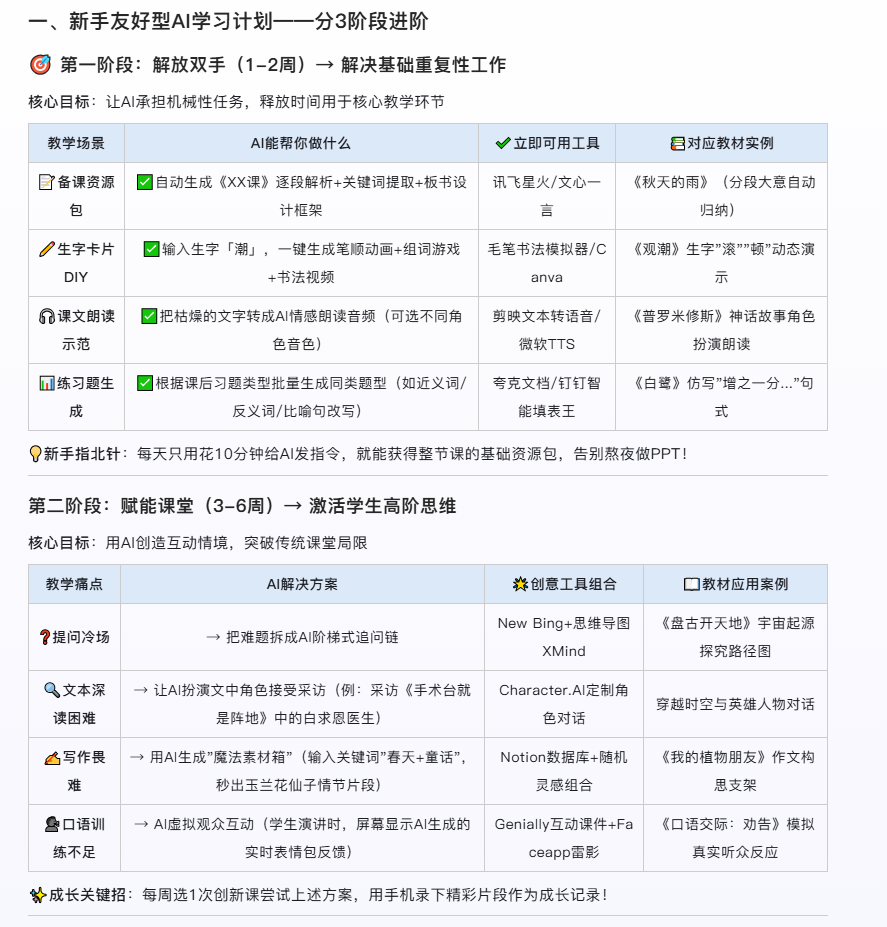Click the green checkbox before 根据课后习题类型
This screenshot has height=927, width=887.
144,383
